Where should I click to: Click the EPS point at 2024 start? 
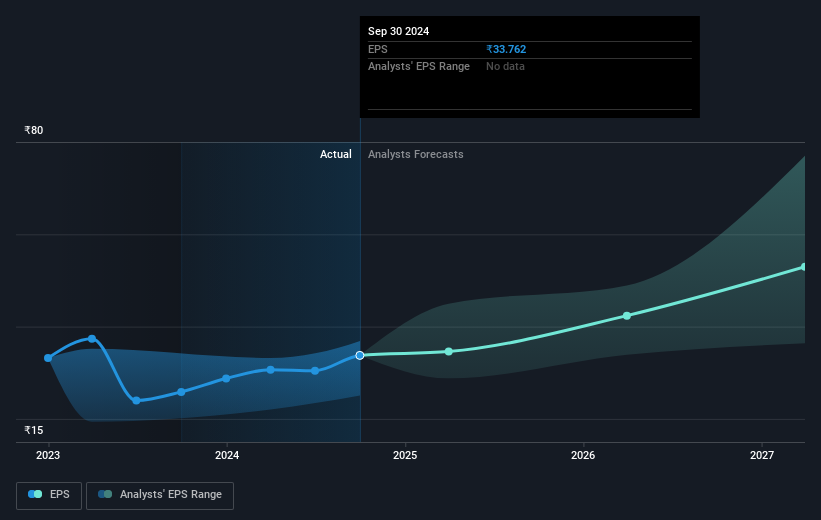pos(226,378)
